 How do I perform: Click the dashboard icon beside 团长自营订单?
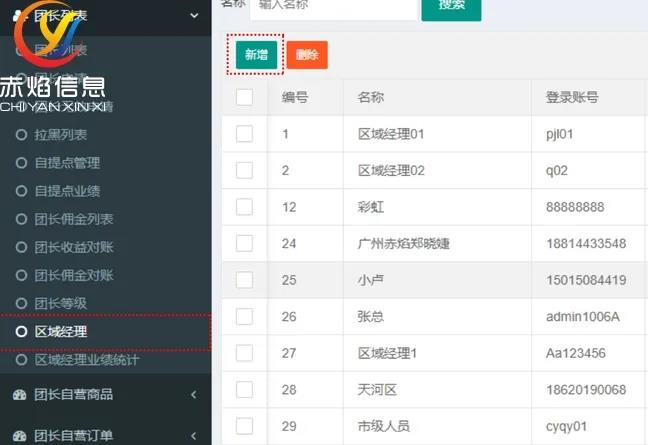pyautogui.click(x=20, y=435)
